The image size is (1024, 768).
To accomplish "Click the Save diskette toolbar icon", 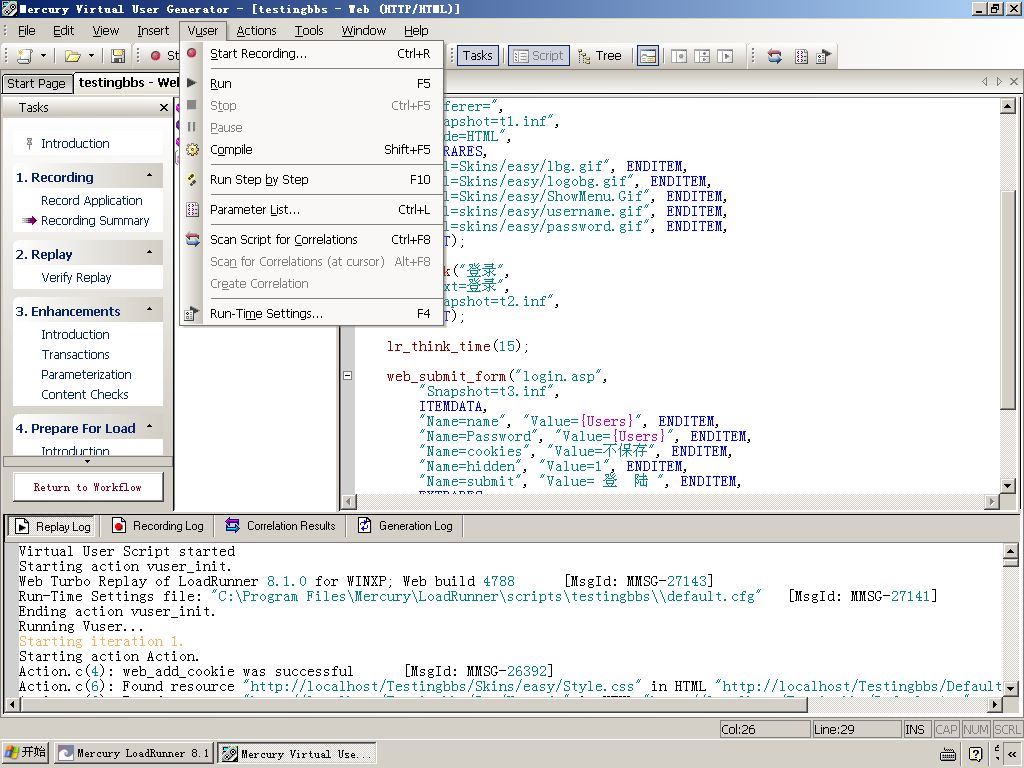I will 118,56.
